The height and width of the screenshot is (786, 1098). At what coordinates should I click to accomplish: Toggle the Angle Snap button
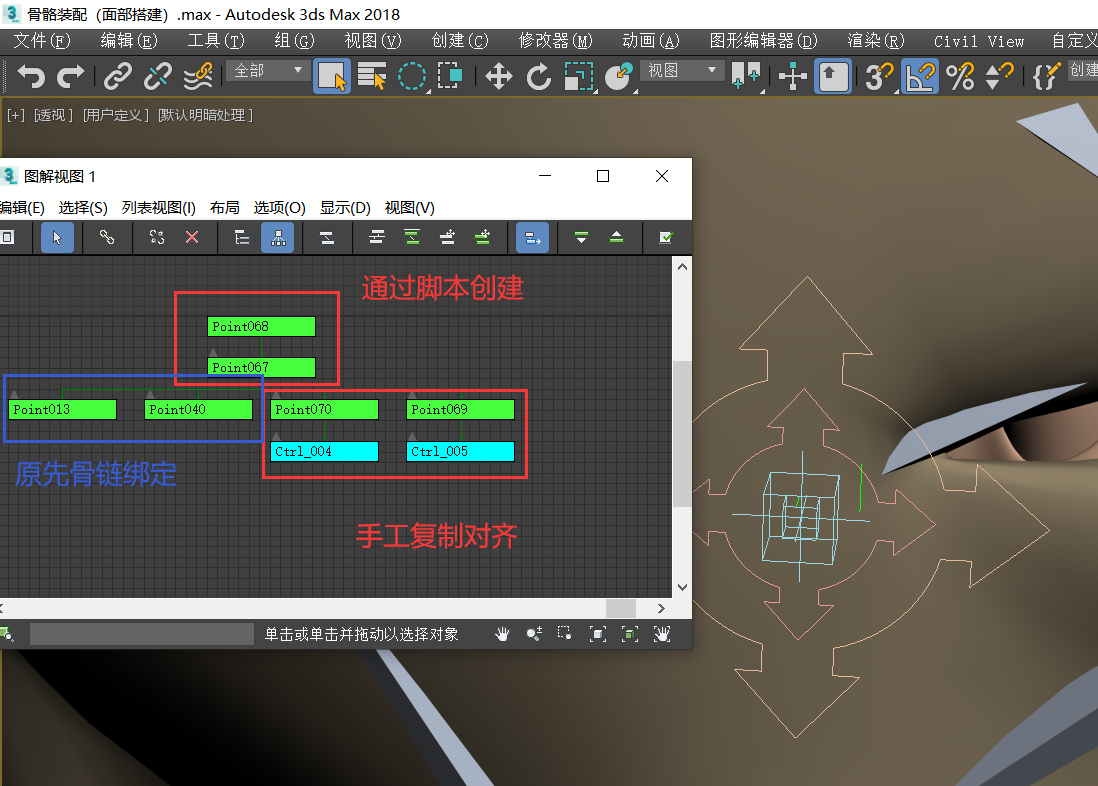919,76
